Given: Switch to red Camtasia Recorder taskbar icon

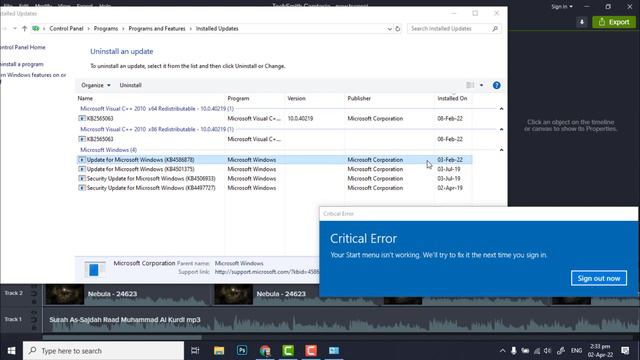Looking at the screenshot, I should 311,351.
